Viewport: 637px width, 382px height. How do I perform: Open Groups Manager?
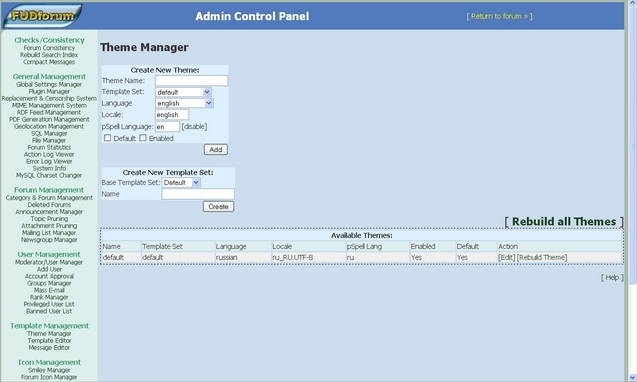coord(49,283)
